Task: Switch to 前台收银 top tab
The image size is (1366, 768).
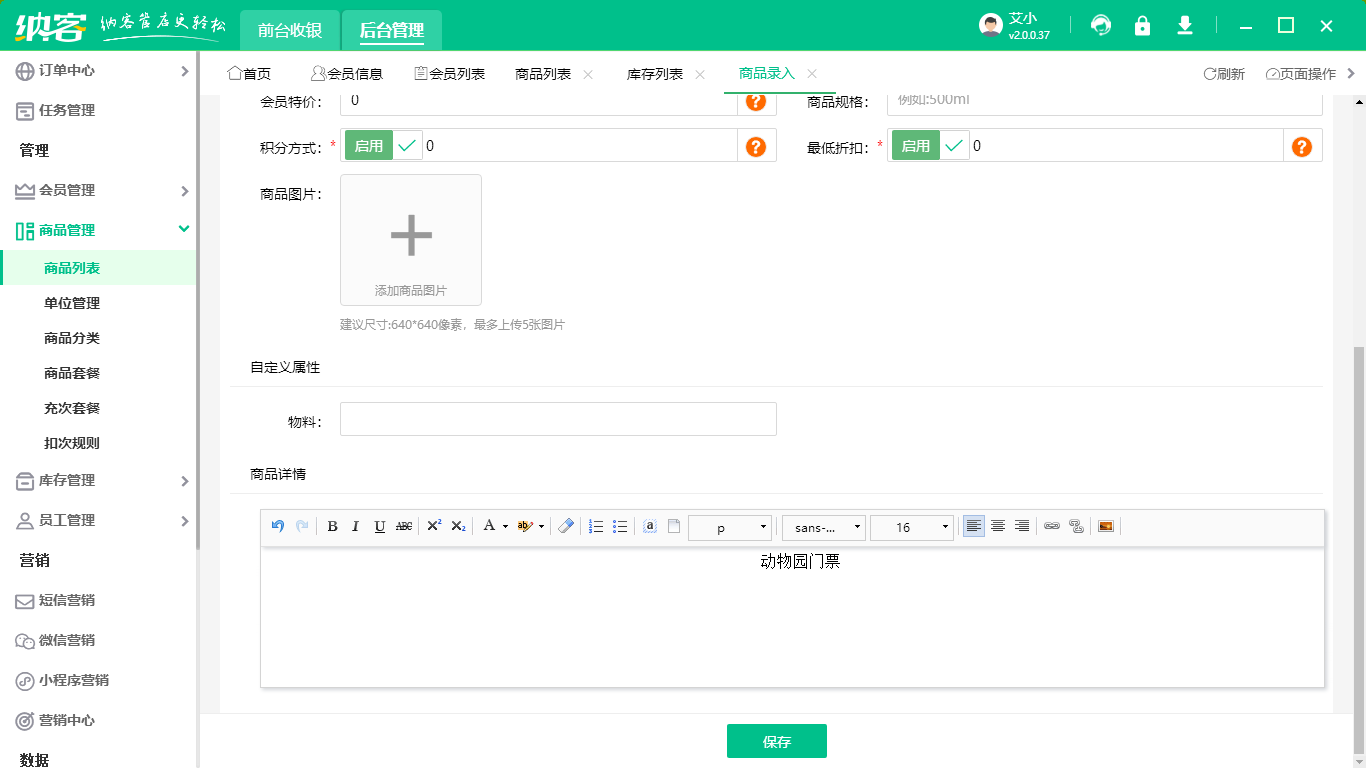Action: [290, 30]
